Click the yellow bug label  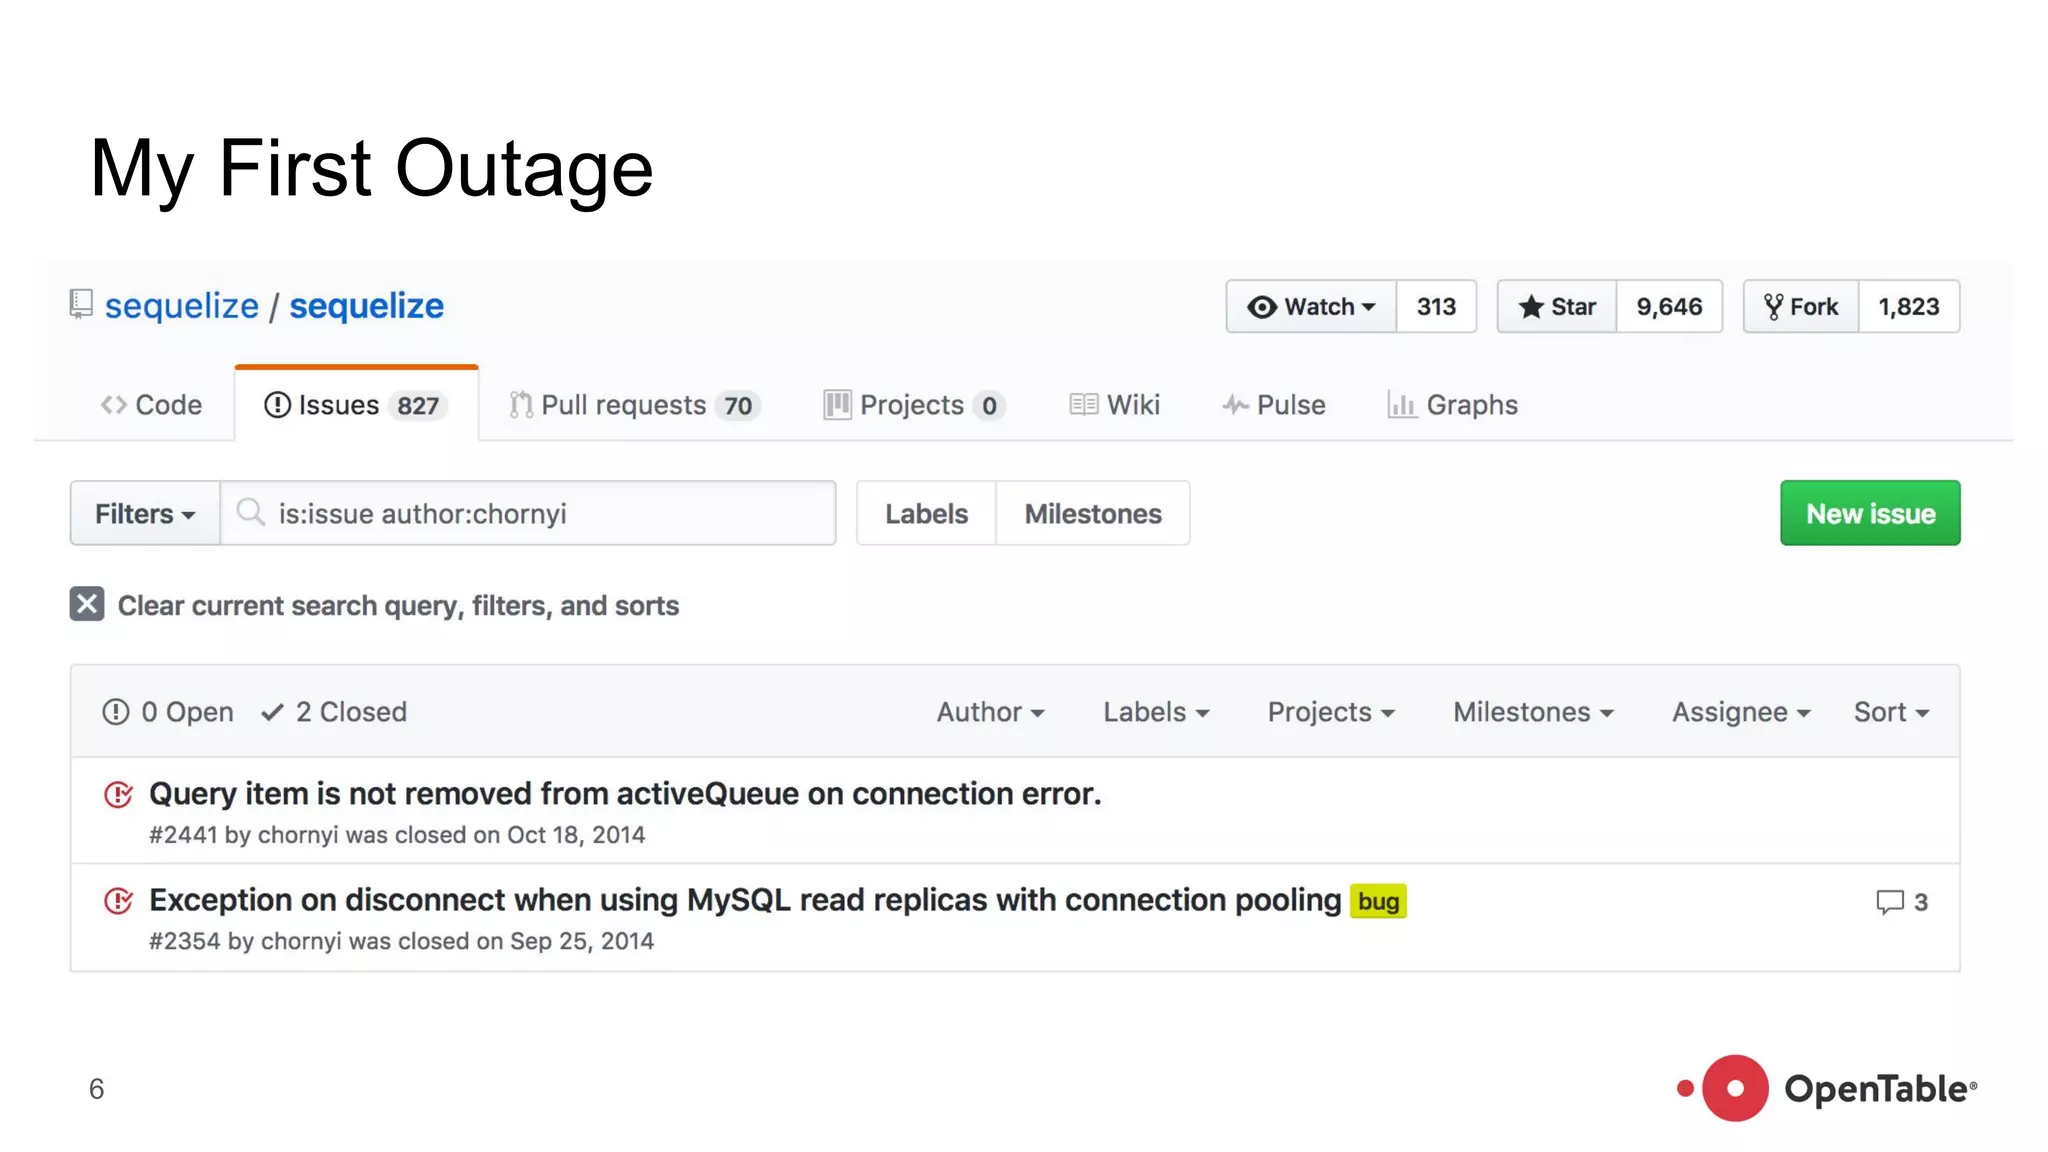click(1377, 902)
